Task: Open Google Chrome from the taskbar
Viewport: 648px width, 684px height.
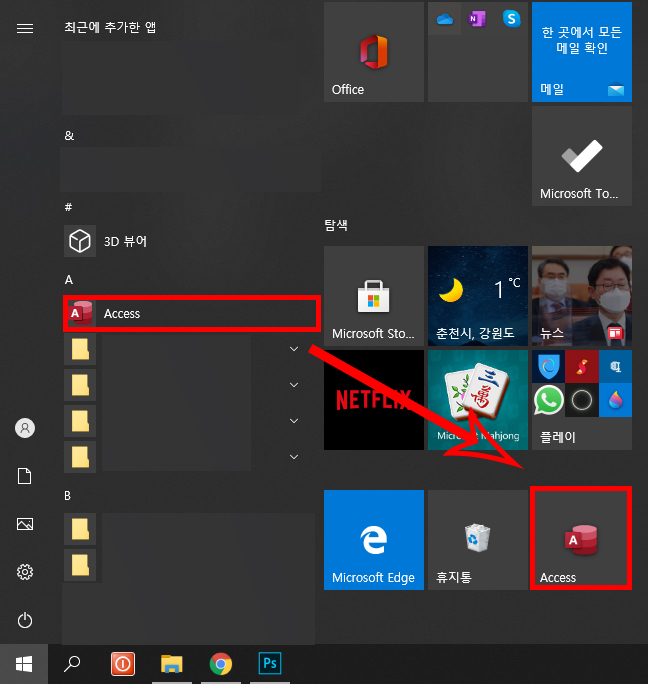Action: [x=221, y=664]
